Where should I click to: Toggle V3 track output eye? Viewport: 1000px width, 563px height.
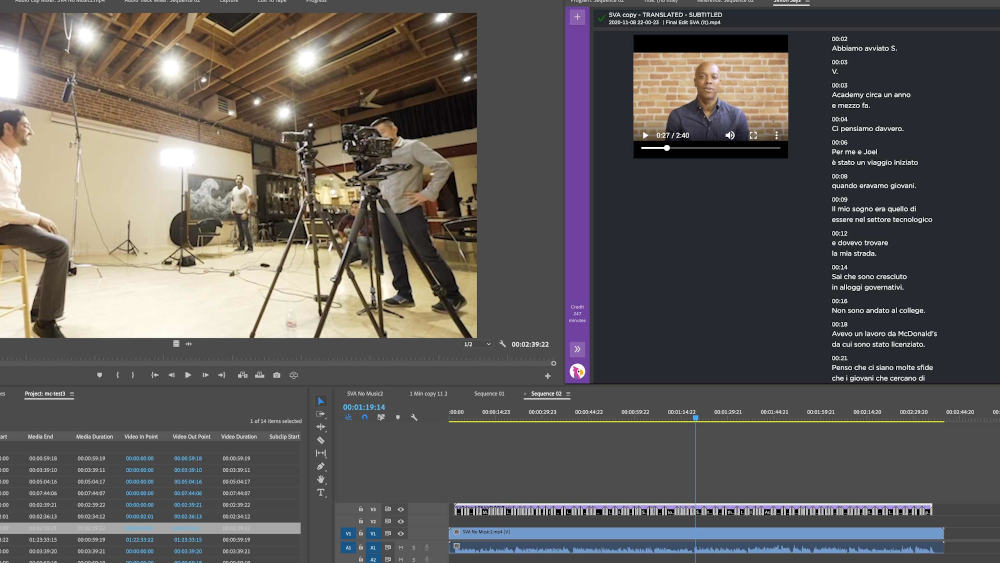click(401, 509)
